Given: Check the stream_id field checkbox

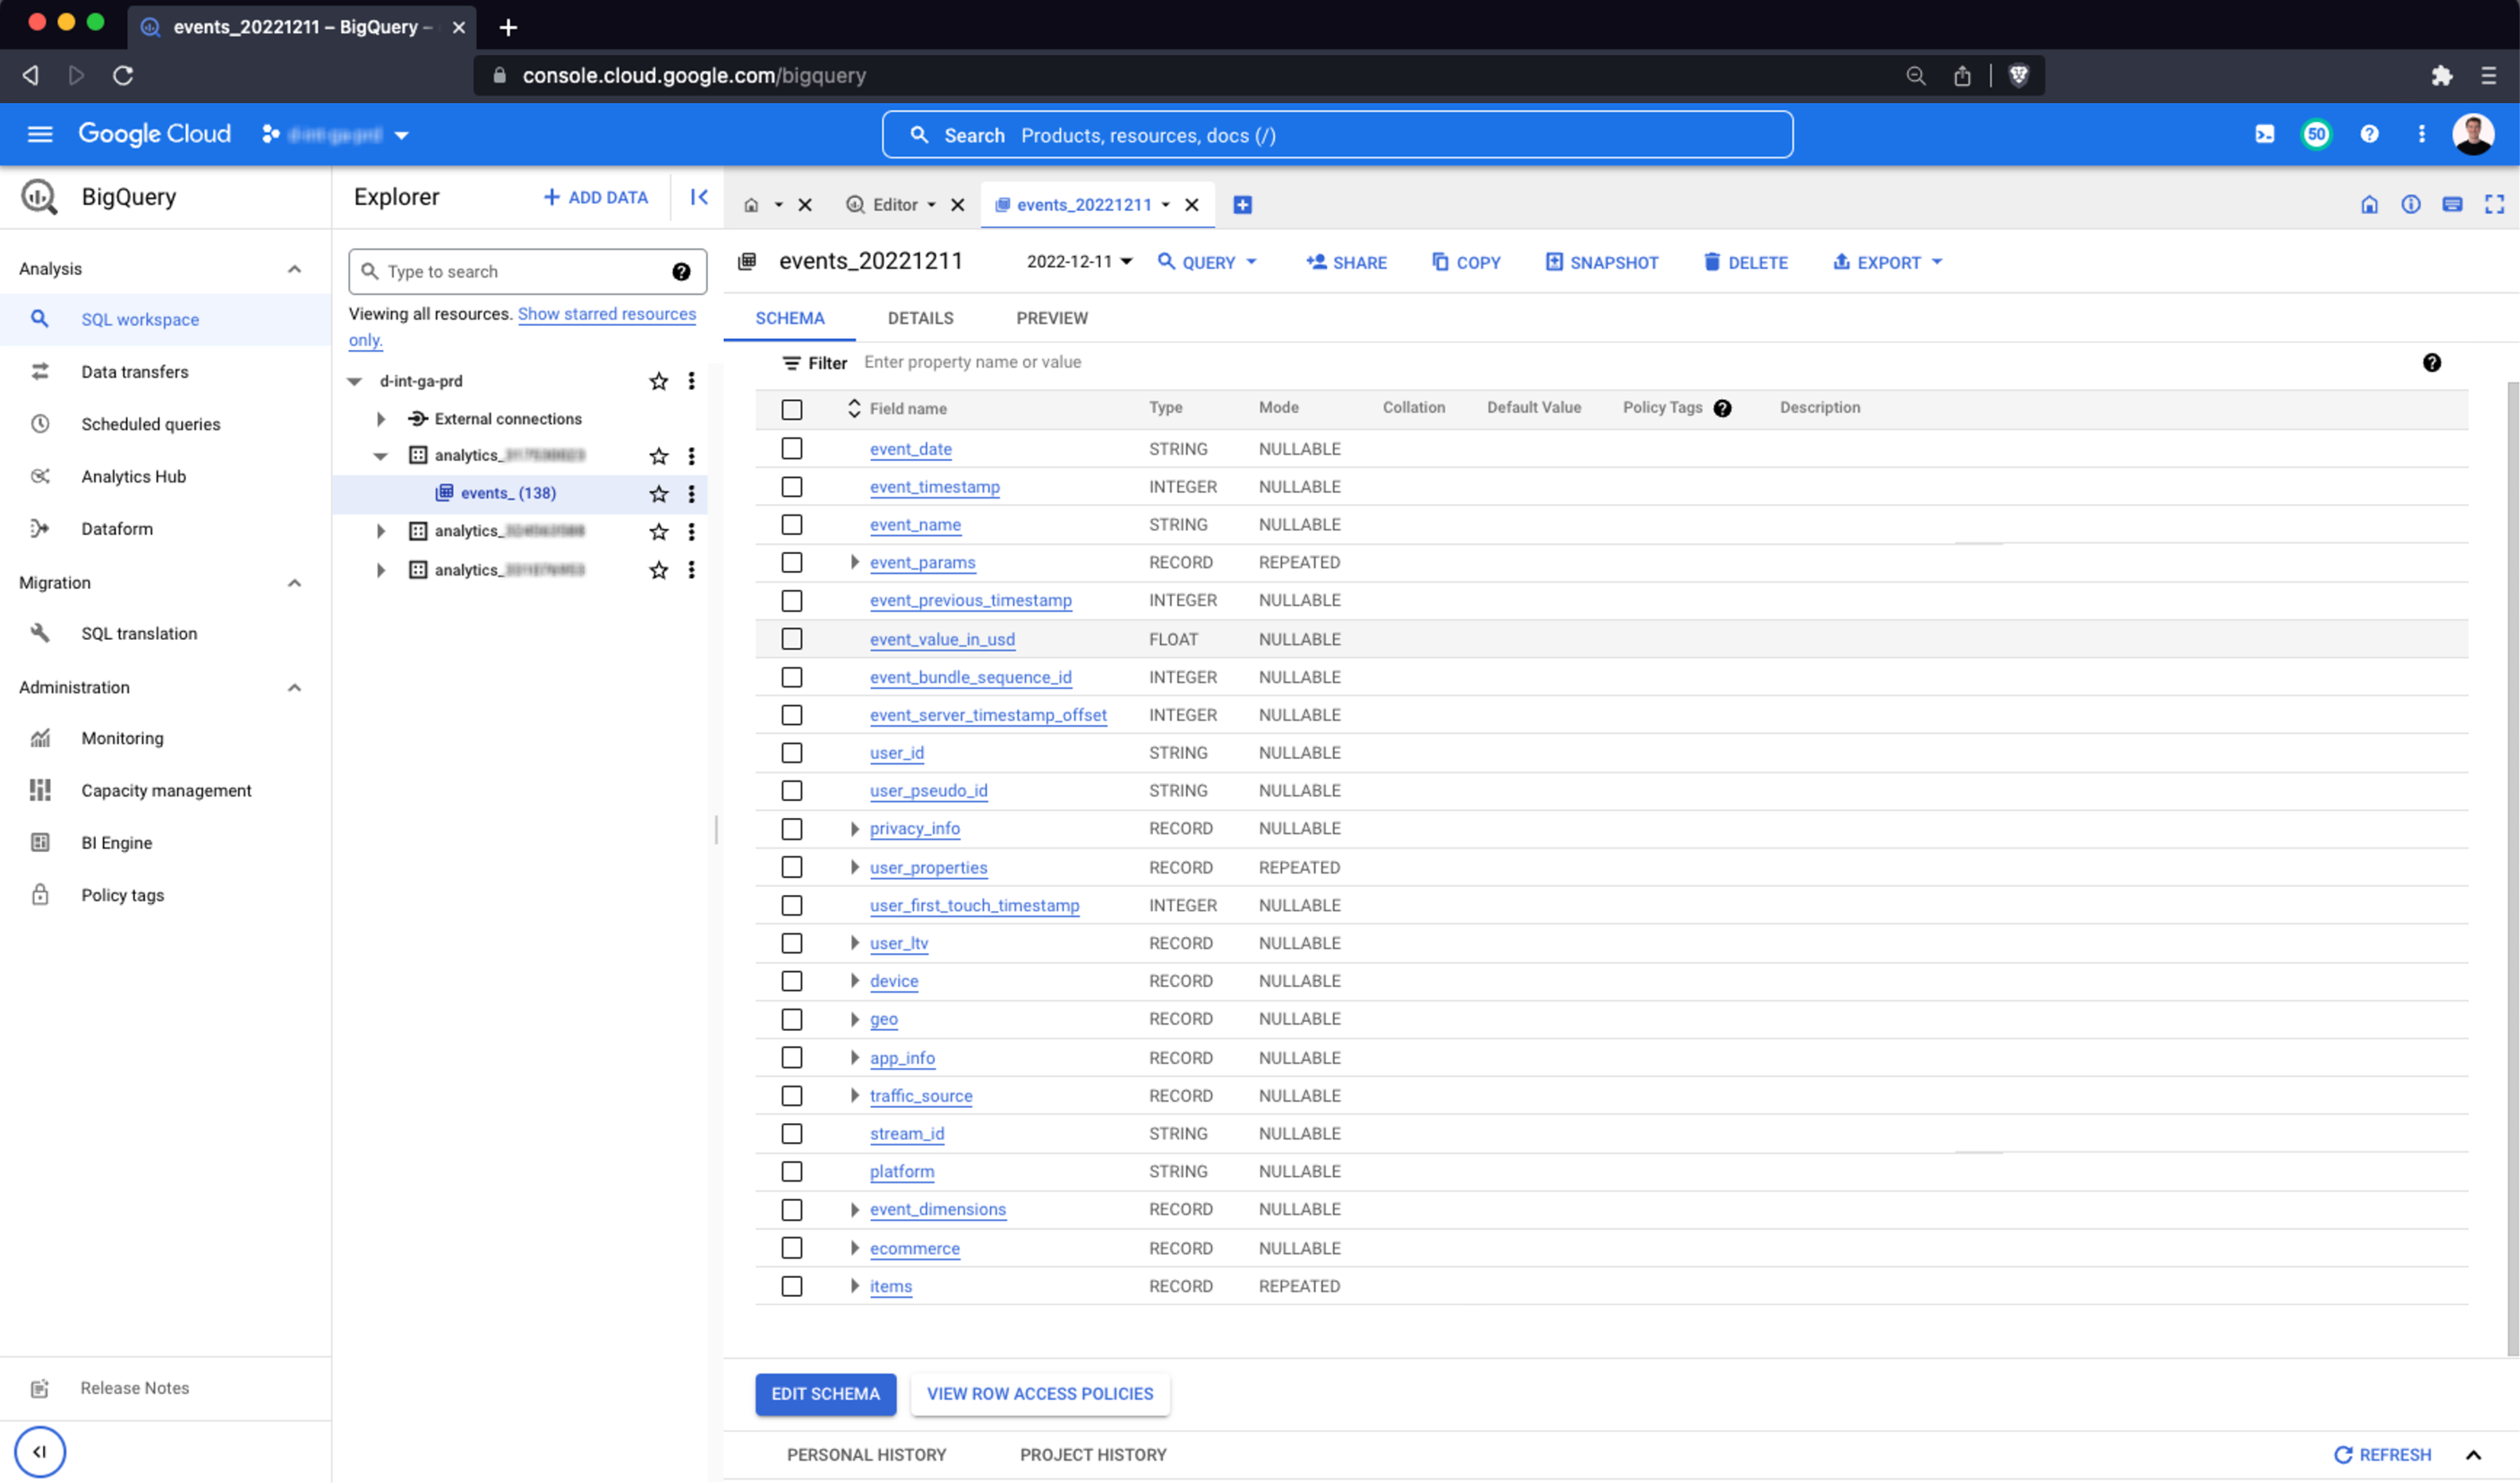Looking at the screenshot, I should click(x=791, y=1134).
